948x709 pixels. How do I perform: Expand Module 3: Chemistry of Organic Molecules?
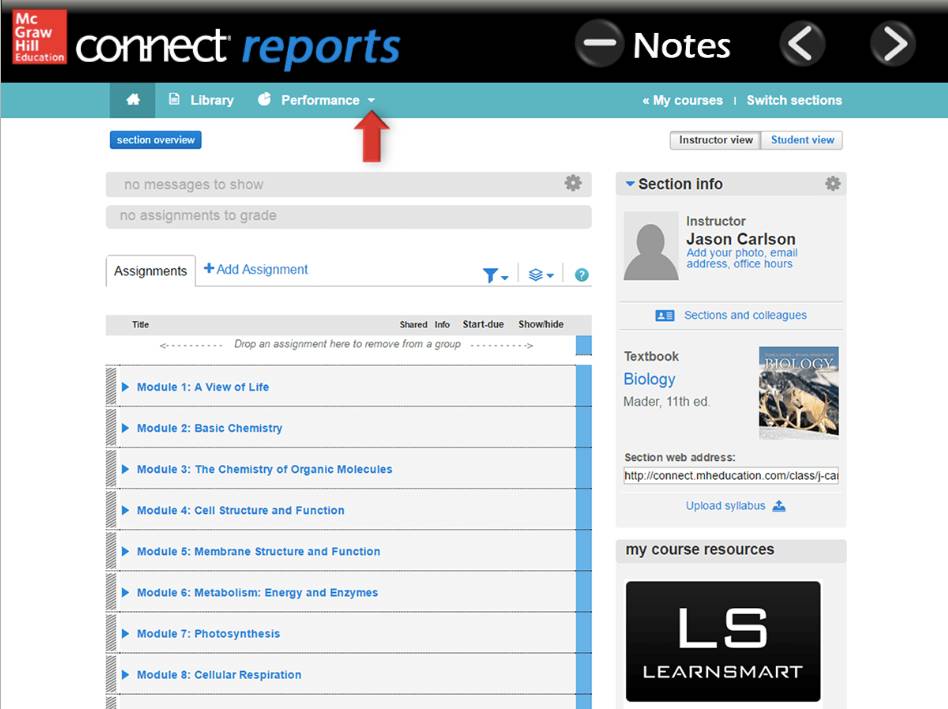(125, 469)
